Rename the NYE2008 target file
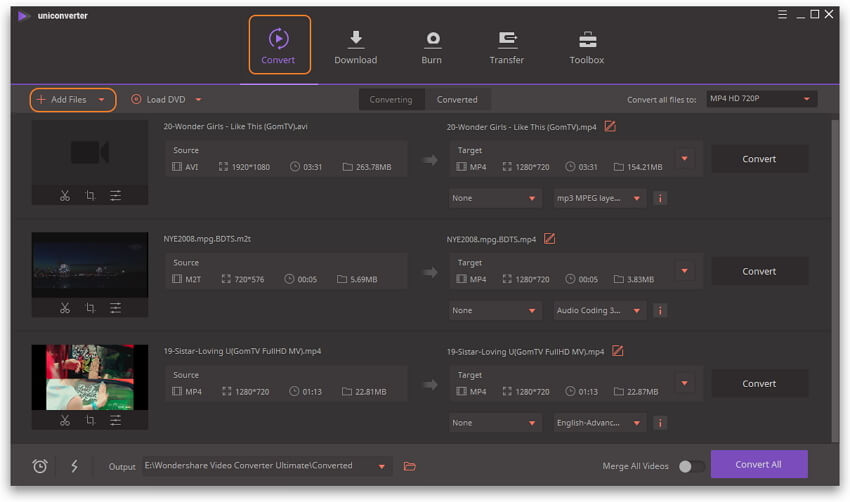This screenshot has width=850, height=502. click(549, 239)
